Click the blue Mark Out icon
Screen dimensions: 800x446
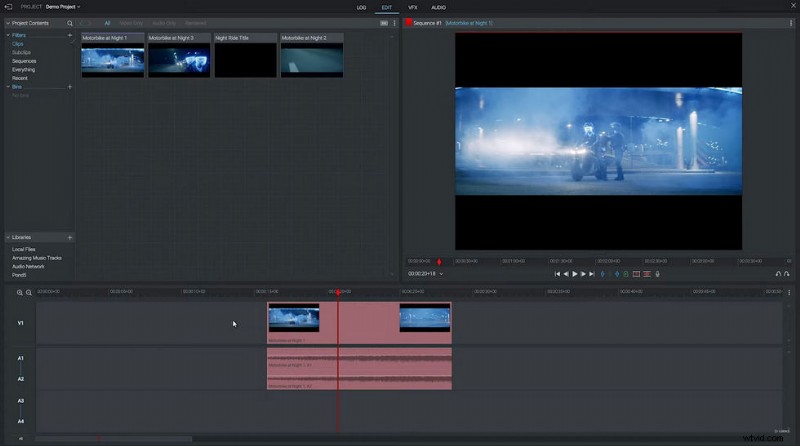pos(617,274)
